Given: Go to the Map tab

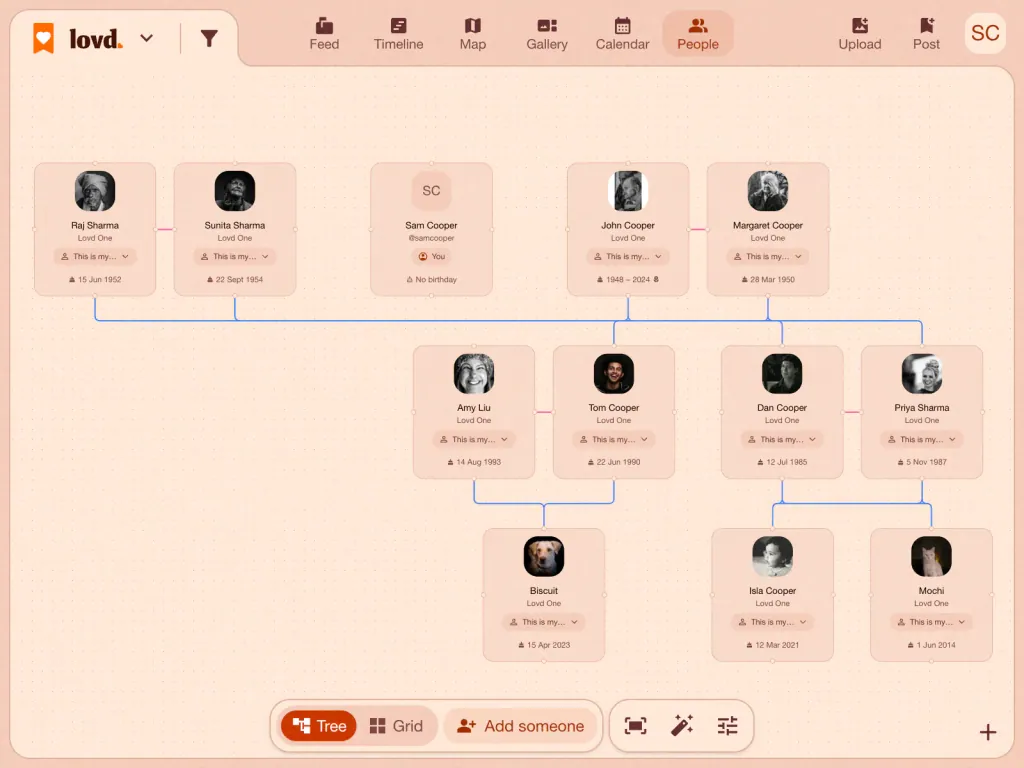Looking at the screenshot, I should tap(473, 35).
